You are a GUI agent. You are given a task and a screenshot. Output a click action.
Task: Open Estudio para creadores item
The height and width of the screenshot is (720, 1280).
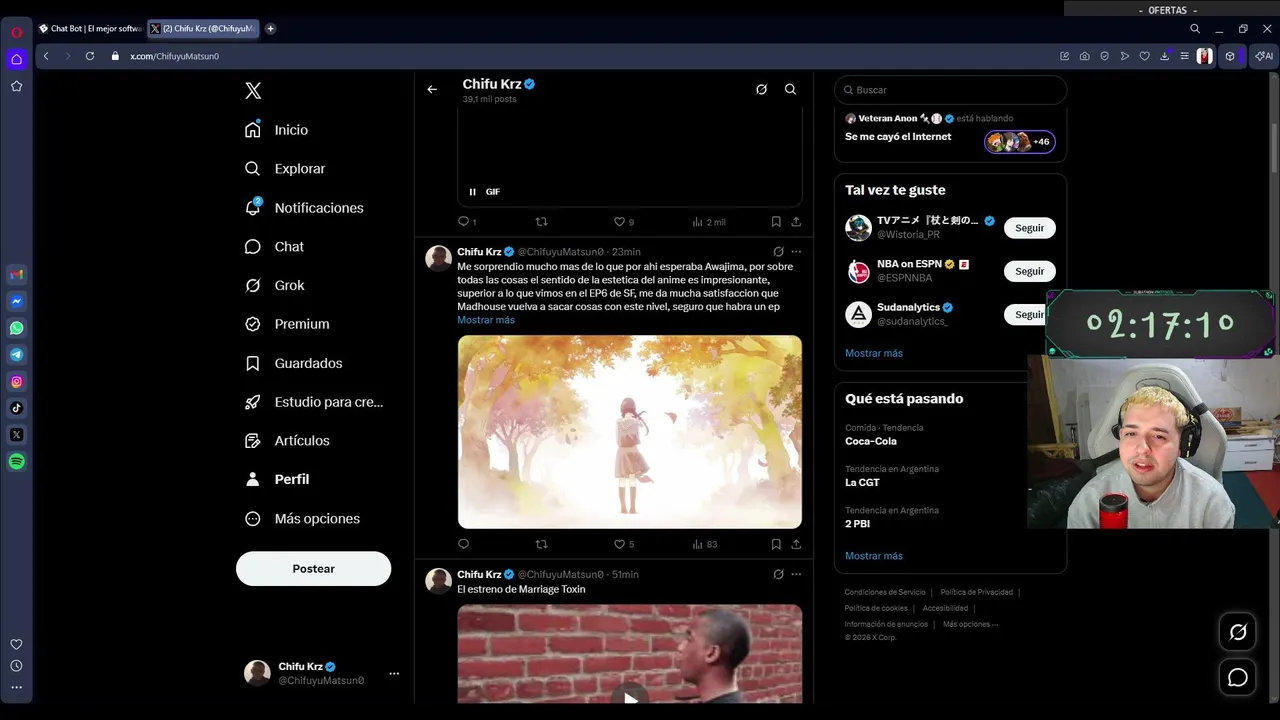314,402
